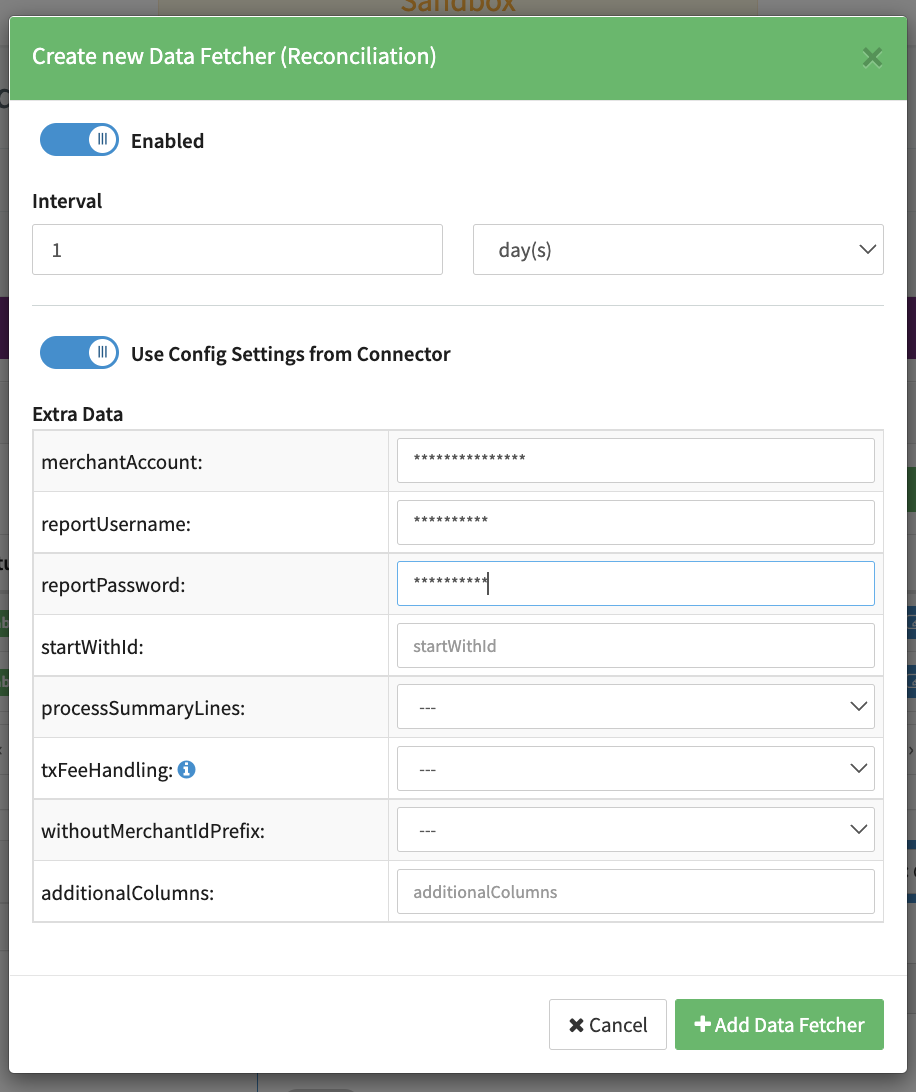Click the Use Config Settings label
The image size is (916, 1092).
click(290, 354)
